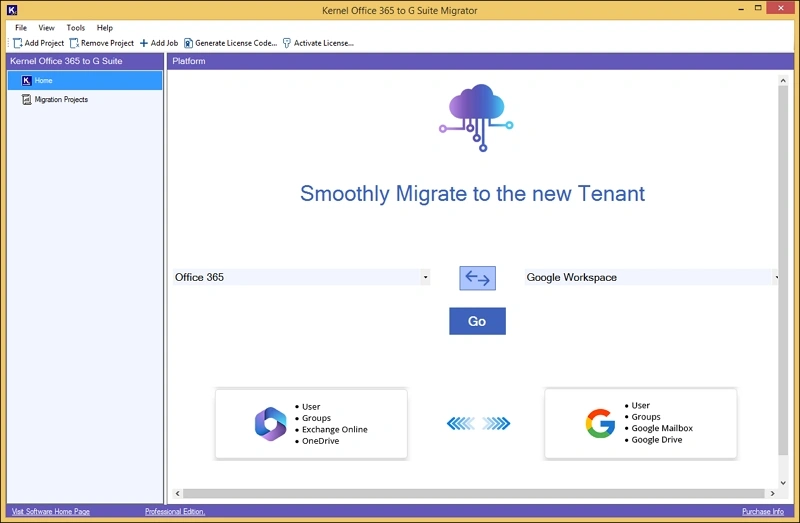800x523 pixels.
Task: Click the Purchase Info link
Action: coord(762,512)
